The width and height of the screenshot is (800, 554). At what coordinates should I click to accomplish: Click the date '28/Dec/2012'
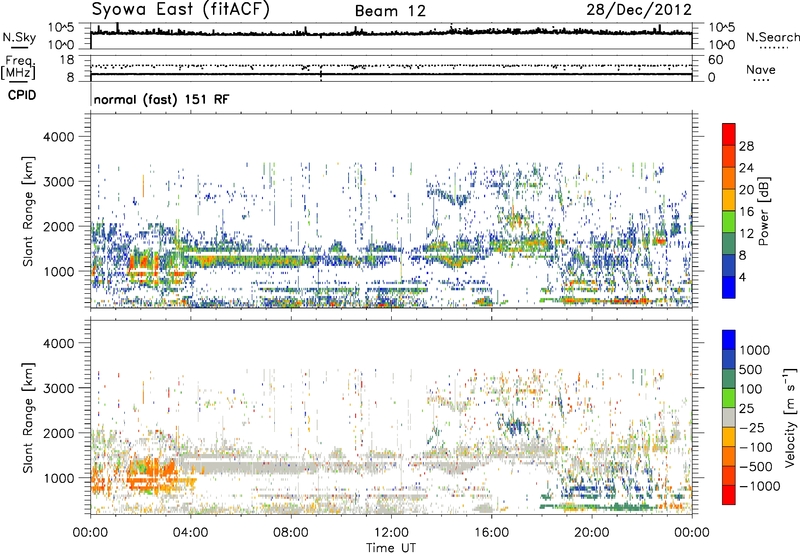coord(639,9)
